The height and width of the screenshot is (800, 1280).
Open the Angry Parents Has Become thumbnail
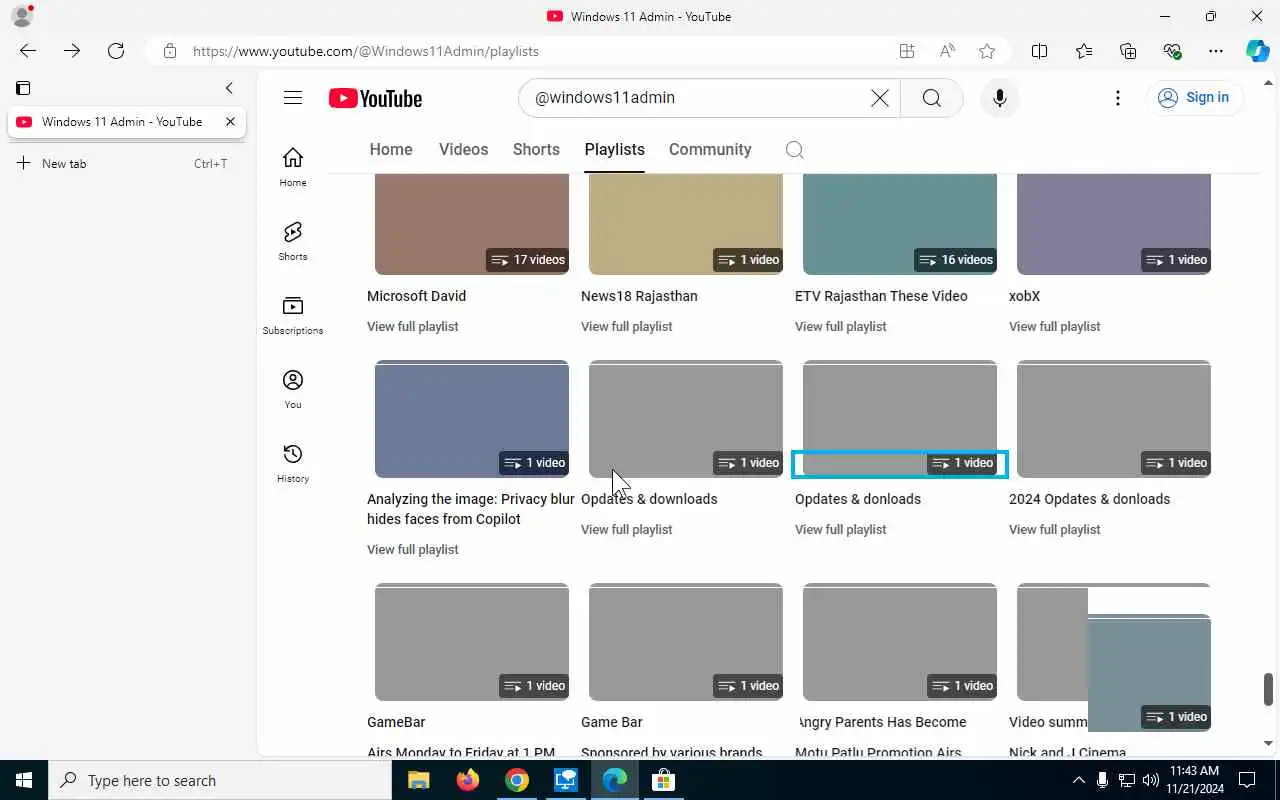(x=900, y=642)
